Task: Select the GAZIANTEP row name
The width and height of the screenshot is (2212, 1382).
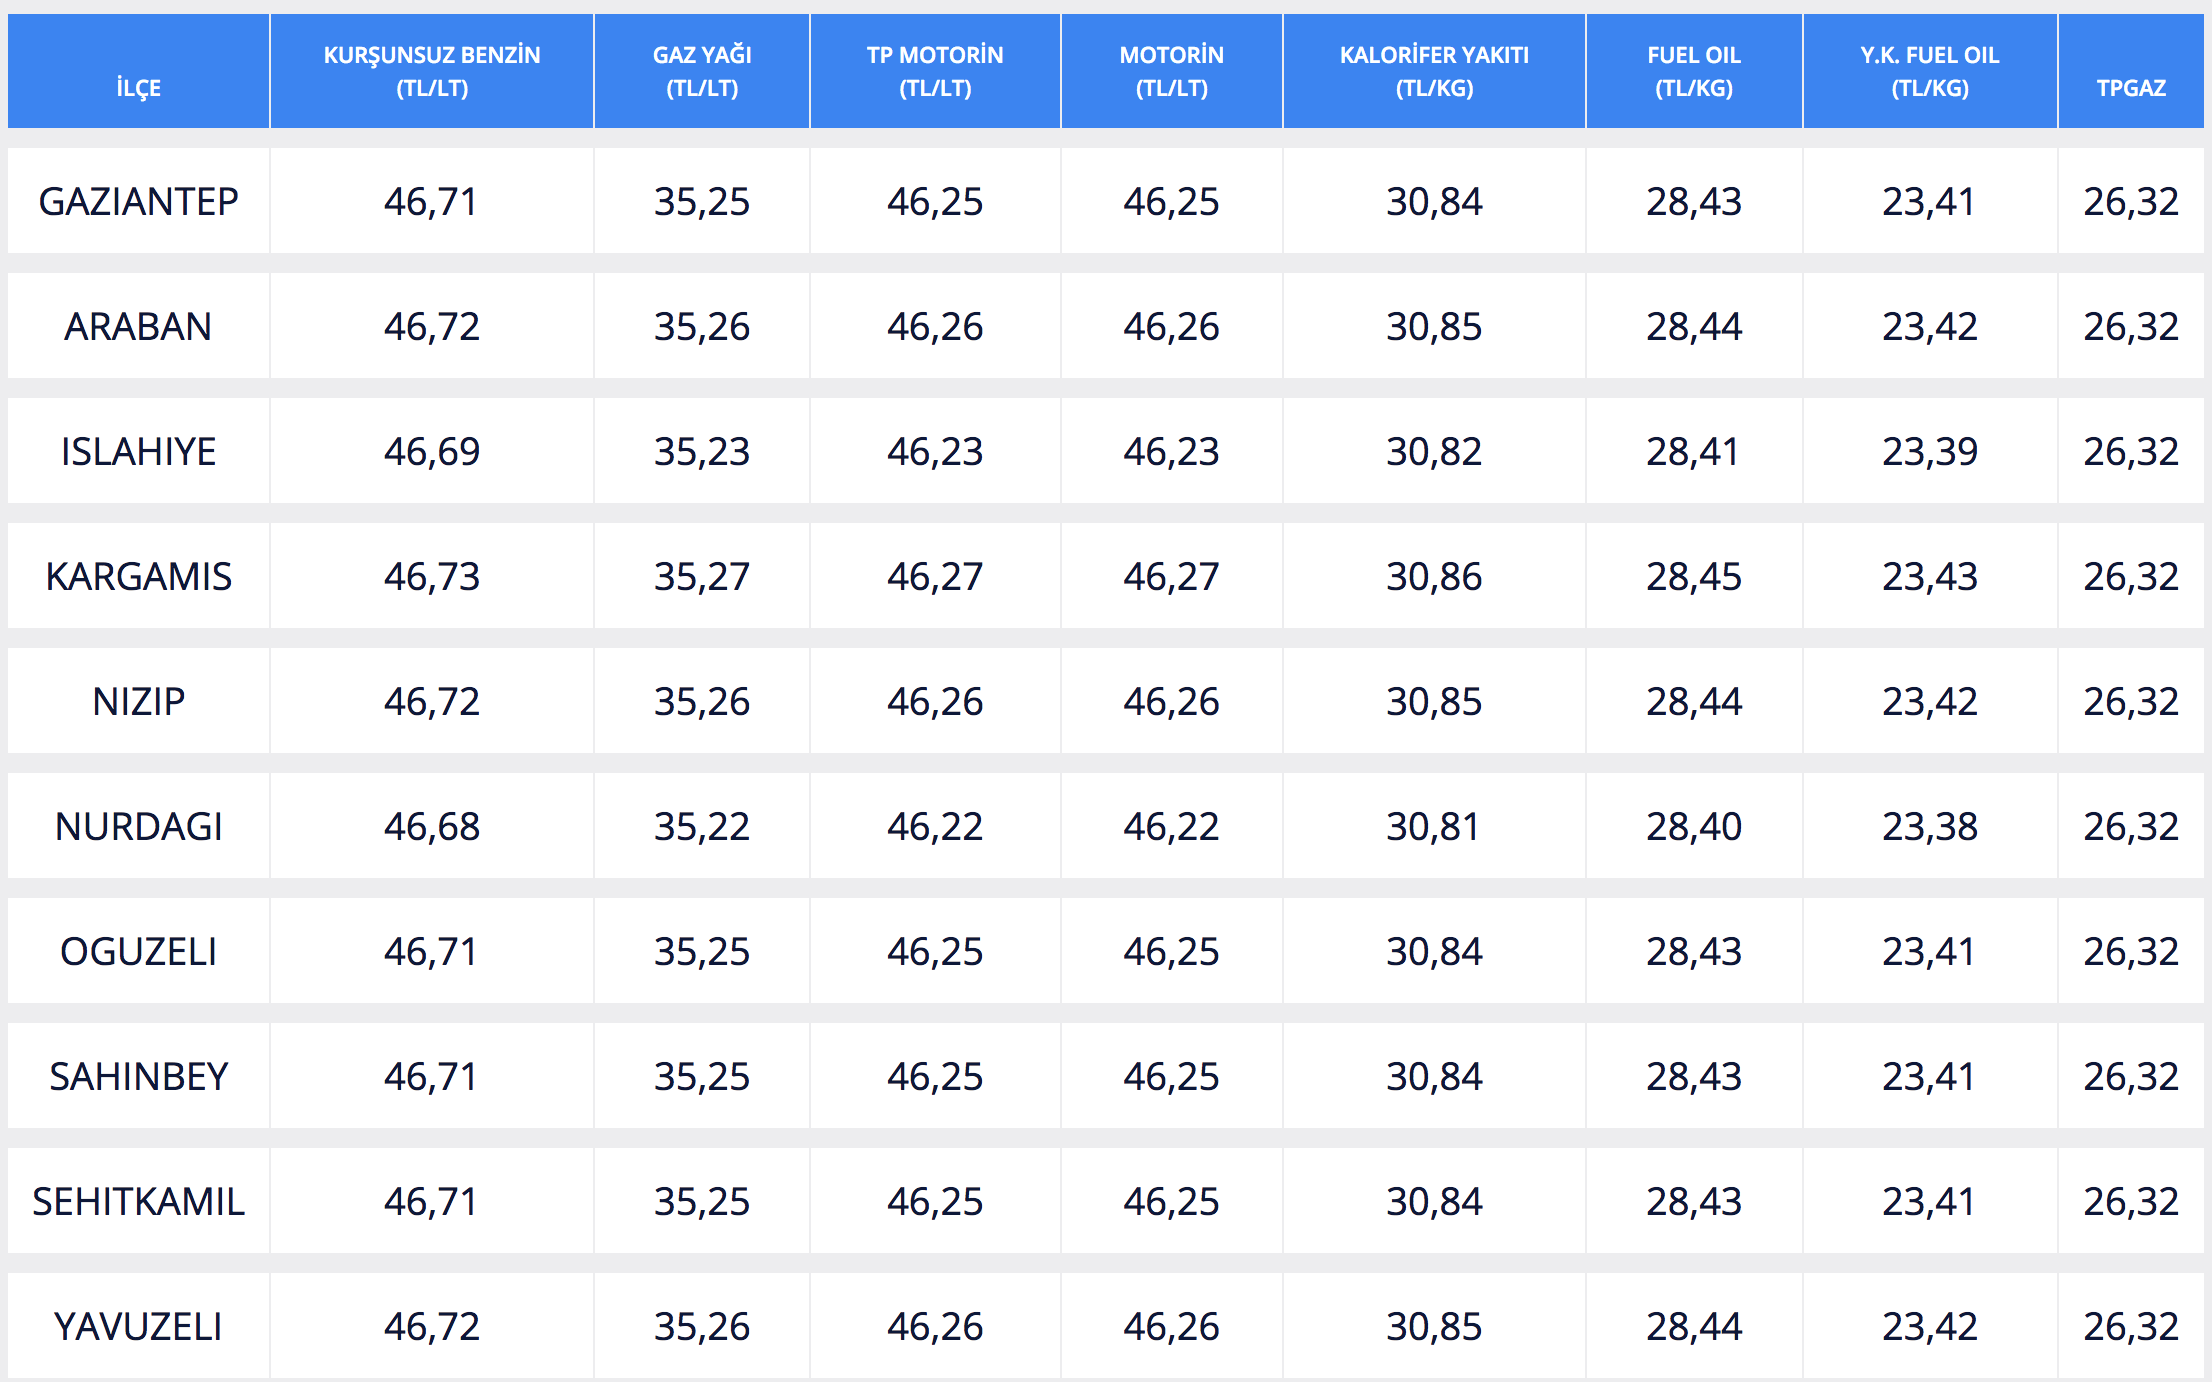Action: (138, 202)
